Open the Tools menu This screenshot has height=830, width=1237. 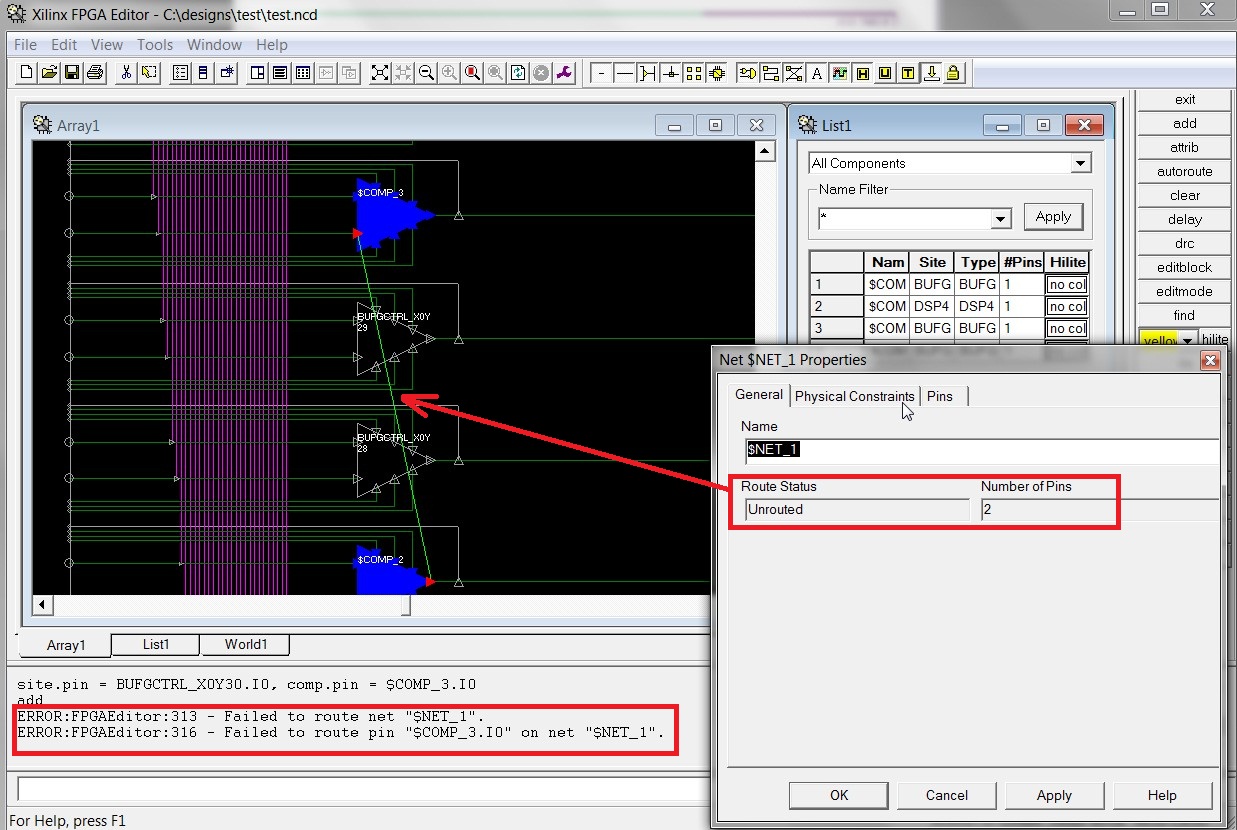155,44
